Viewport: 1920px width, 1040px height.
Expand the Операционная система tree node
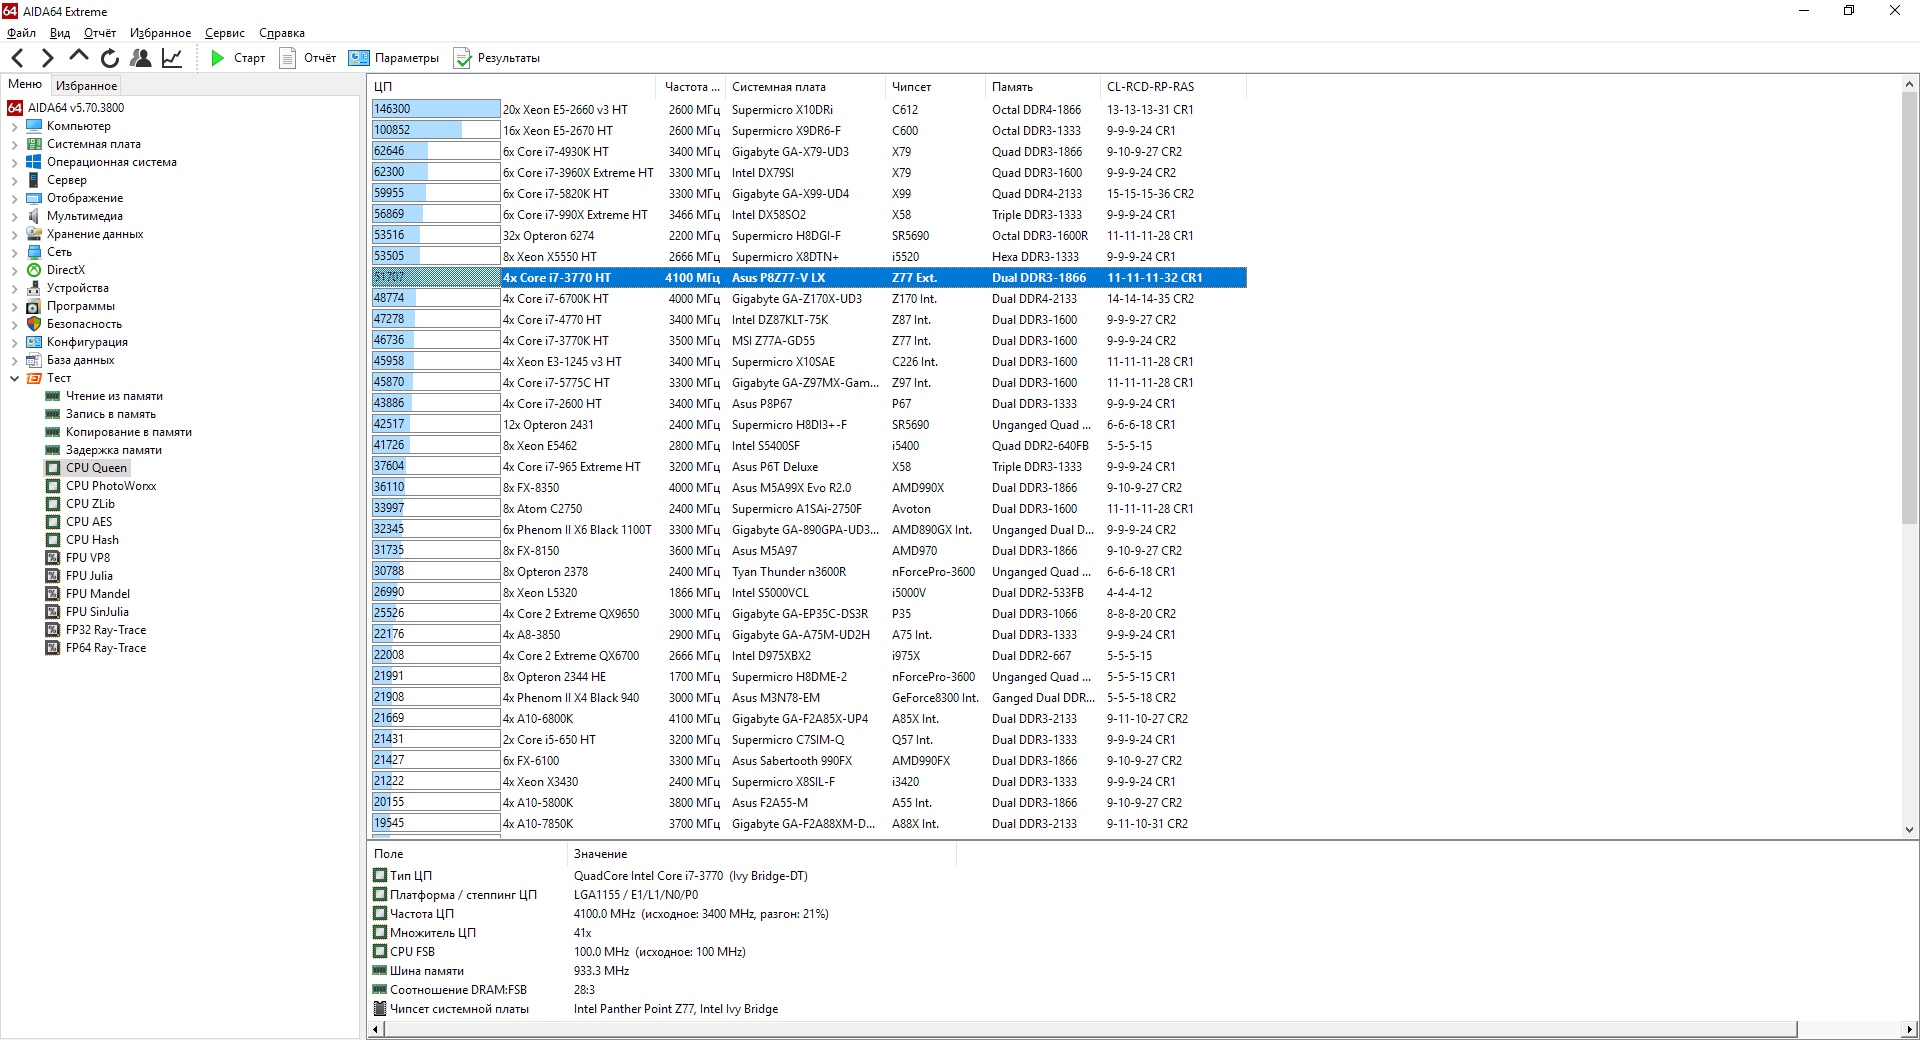click(14, 163)
